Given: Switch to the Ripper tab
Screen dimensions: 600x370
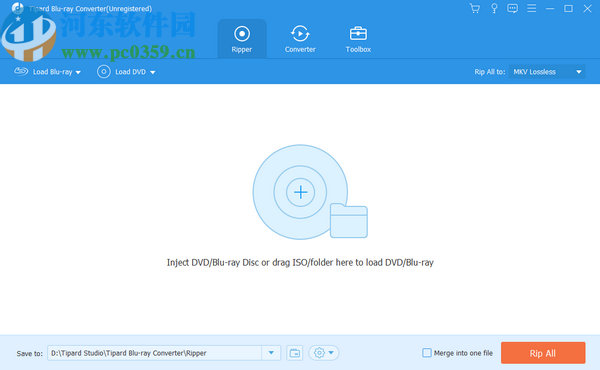Looking at the screenshot, I should (242, 39).
